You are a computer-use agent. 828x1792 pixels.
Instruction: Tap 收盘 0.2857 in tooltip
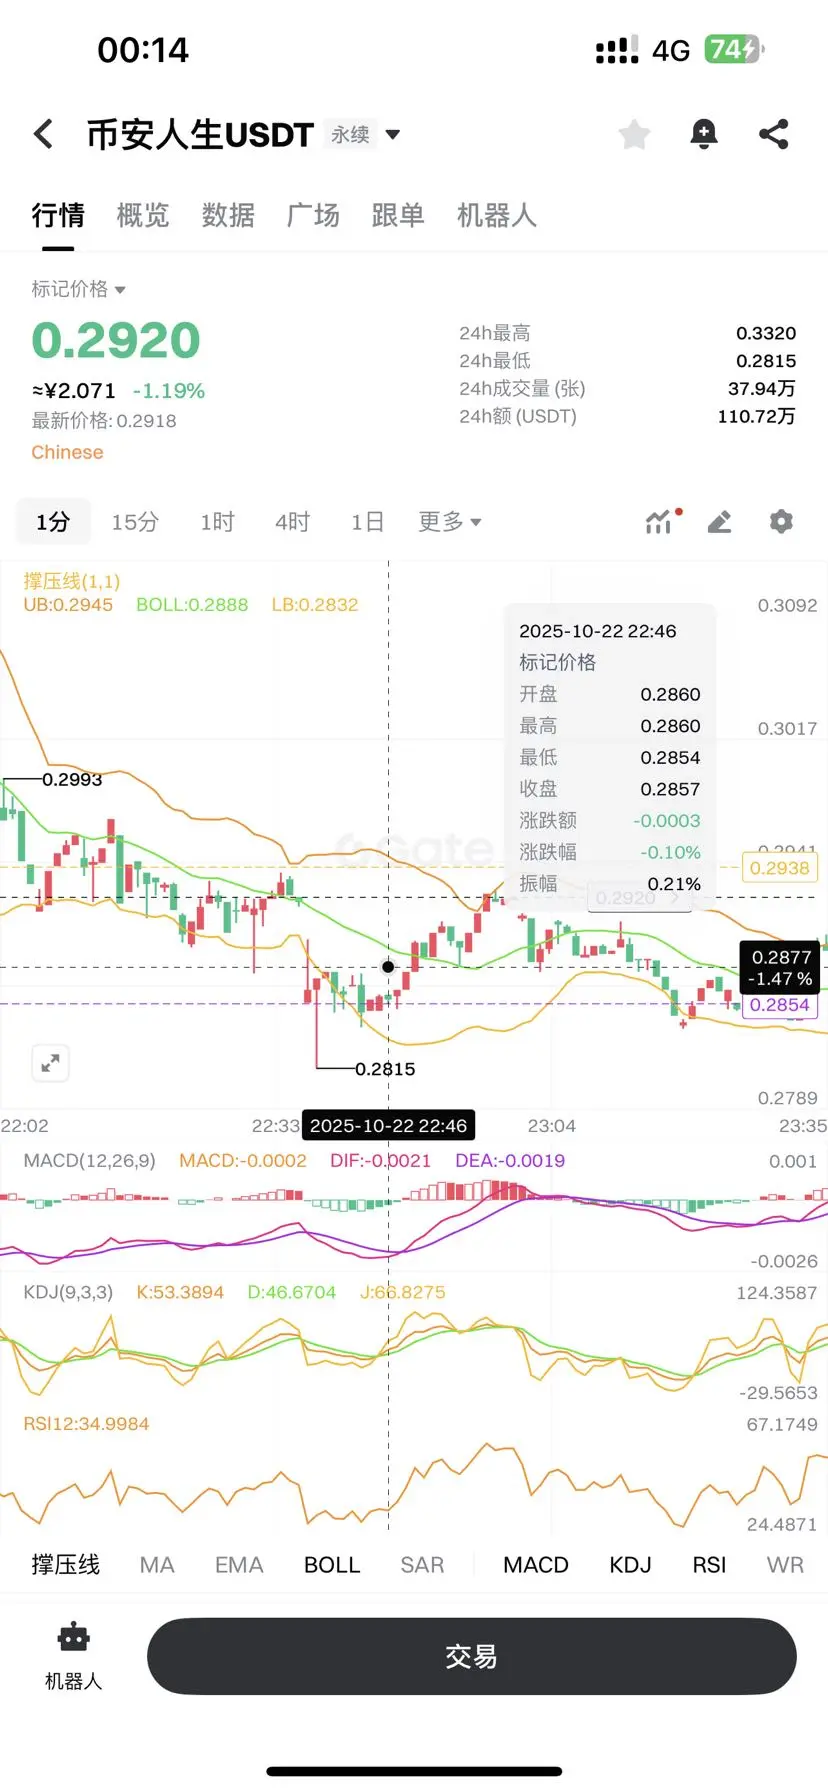610,789
